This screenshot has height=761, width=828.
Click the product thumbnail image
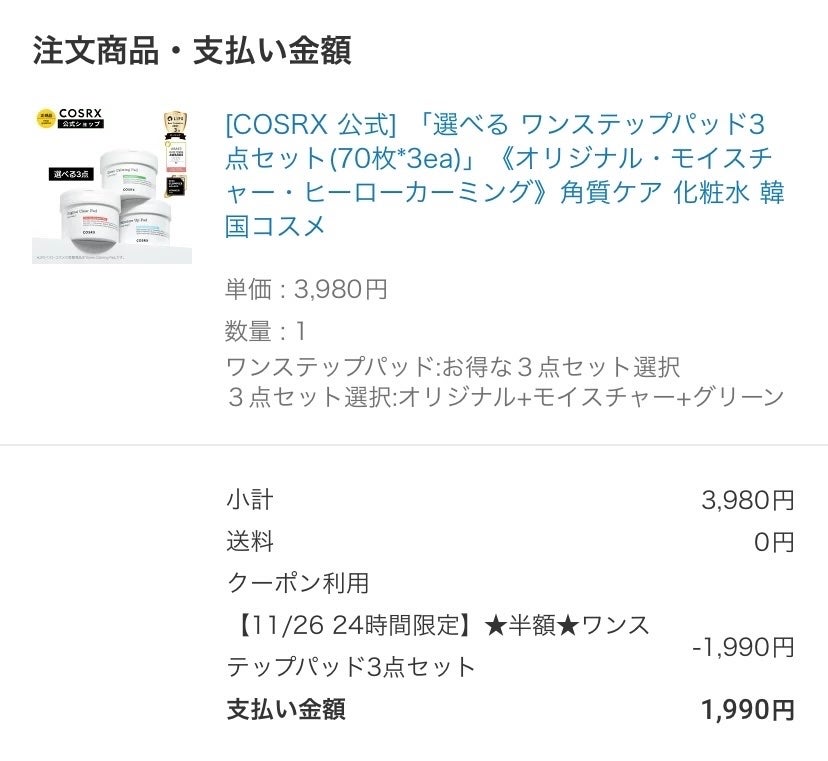(112, 180)
